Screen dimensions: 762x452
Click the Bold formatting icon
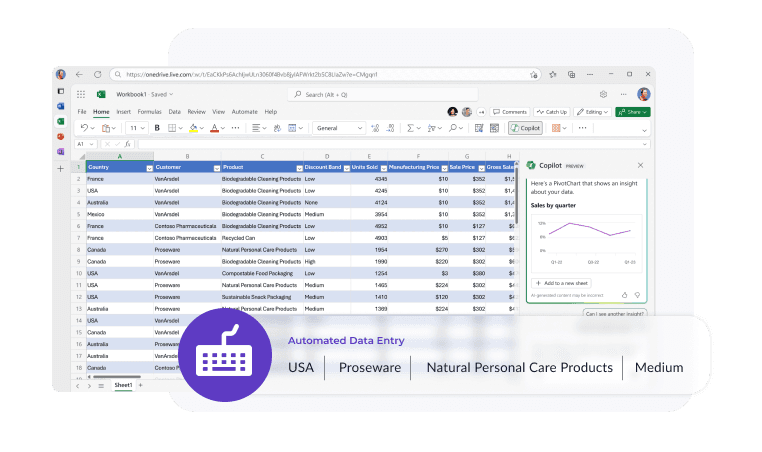pyautogui.click(x=157, y=128)
